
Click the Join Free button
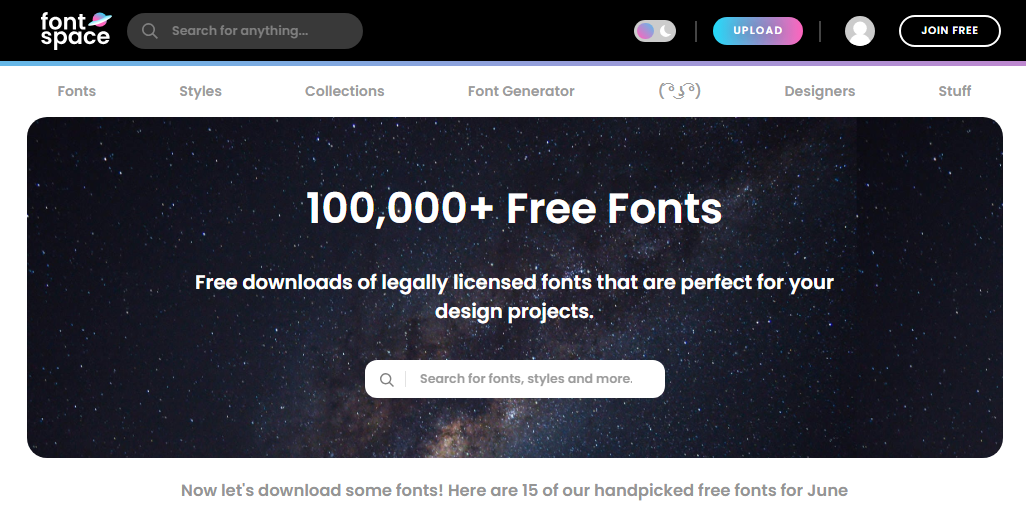pyautogui.click(x=949, y=31)
